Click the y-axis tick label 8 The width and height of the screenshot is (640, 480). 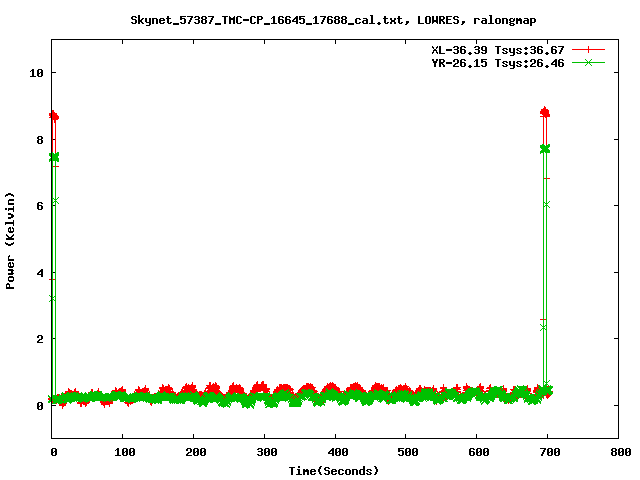click(40, 140)
